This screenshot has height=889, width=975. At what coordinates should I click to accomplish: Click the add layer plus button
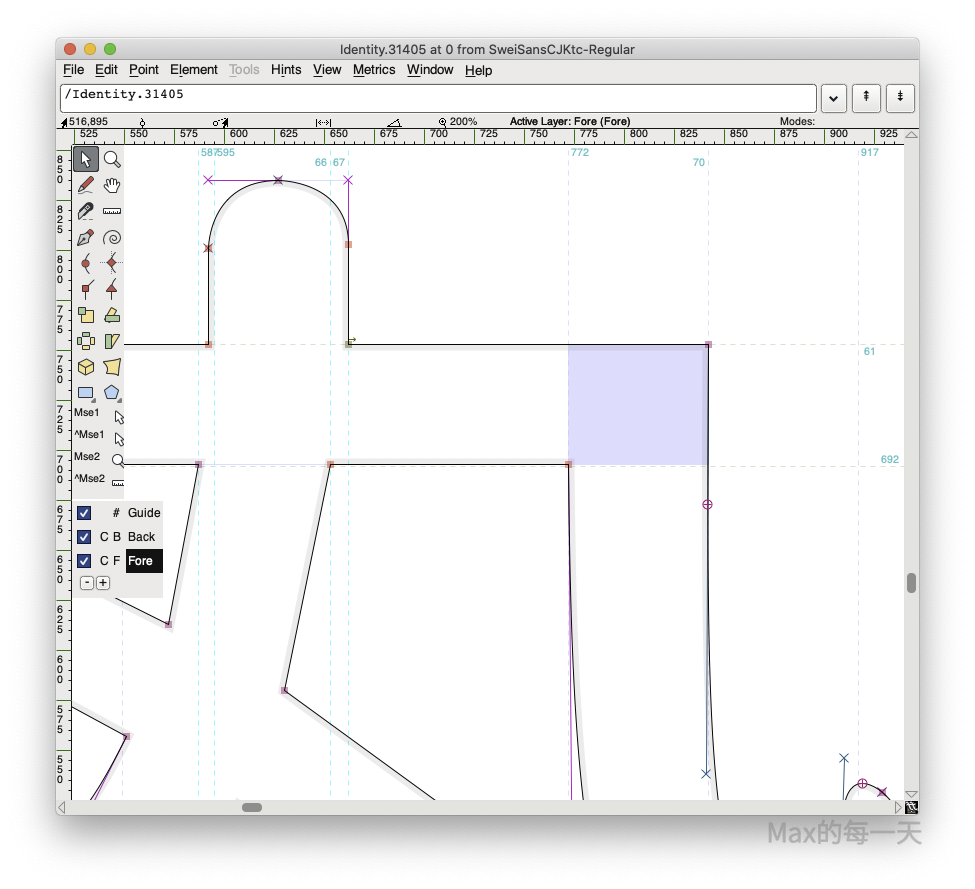[x=103, y=583]
